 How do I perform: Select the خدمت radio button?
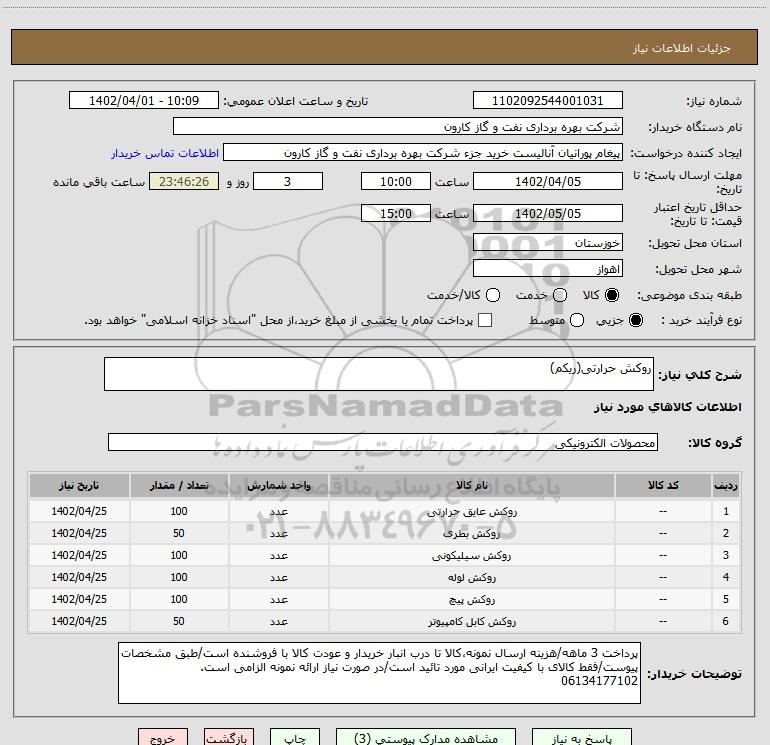(560, 295)
